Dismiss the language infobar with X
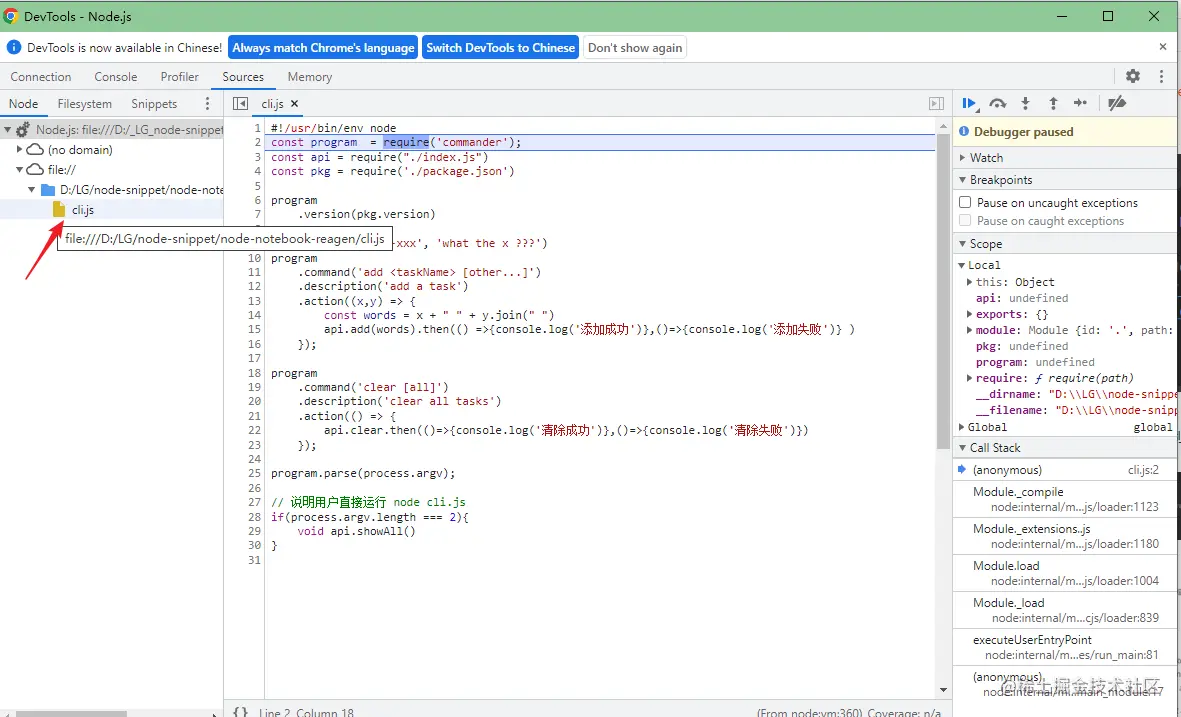 (x=1163, y=47)
